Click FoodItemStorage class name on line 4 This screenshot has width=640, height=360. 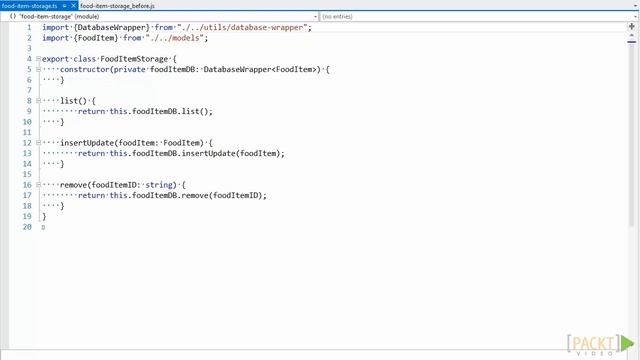[134, 59]
